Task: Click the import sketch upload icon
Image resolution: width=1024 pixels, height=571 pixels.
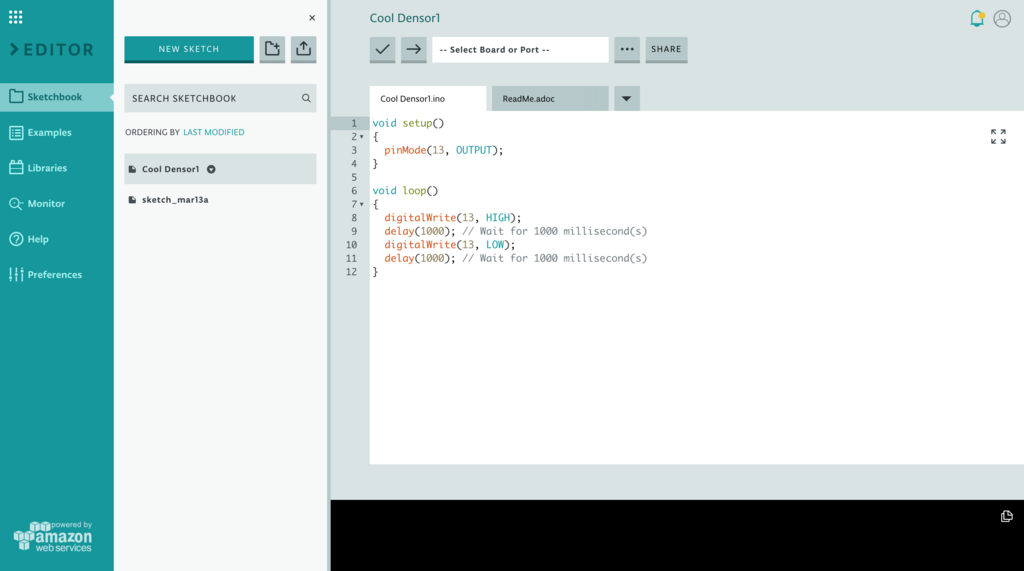Action: 304,49
